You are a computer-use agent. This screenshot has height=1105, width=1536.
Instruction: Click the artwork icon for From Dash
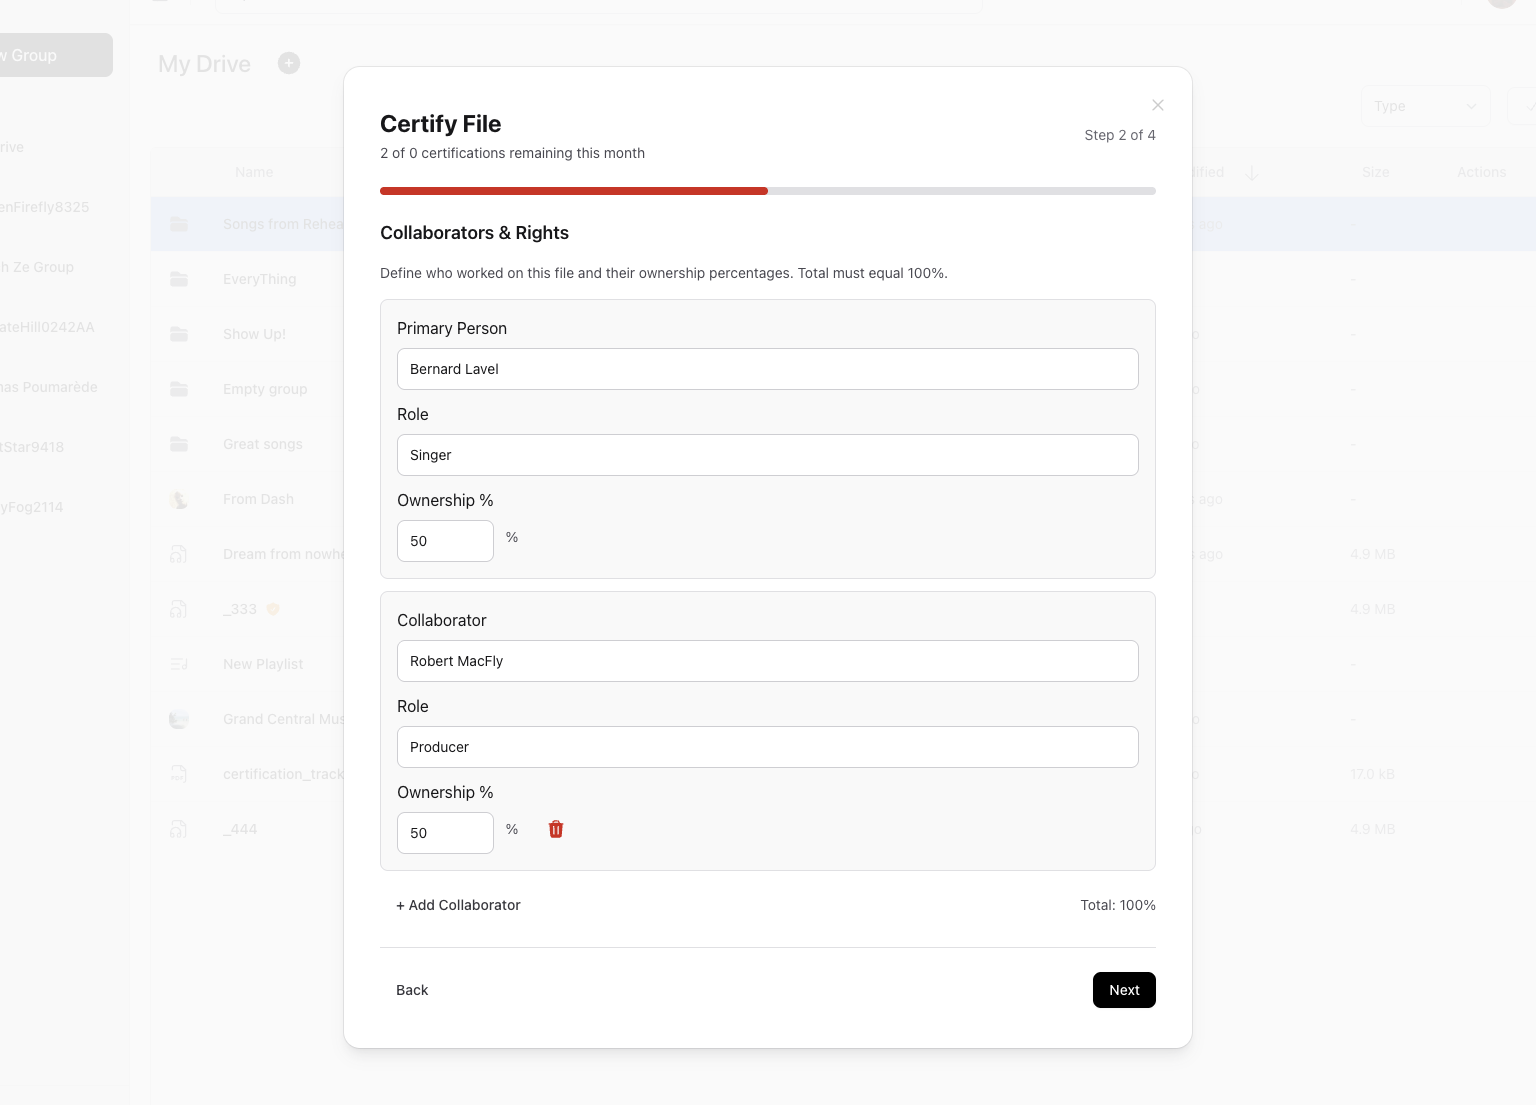pyautogui.click(x=179, y=499)
